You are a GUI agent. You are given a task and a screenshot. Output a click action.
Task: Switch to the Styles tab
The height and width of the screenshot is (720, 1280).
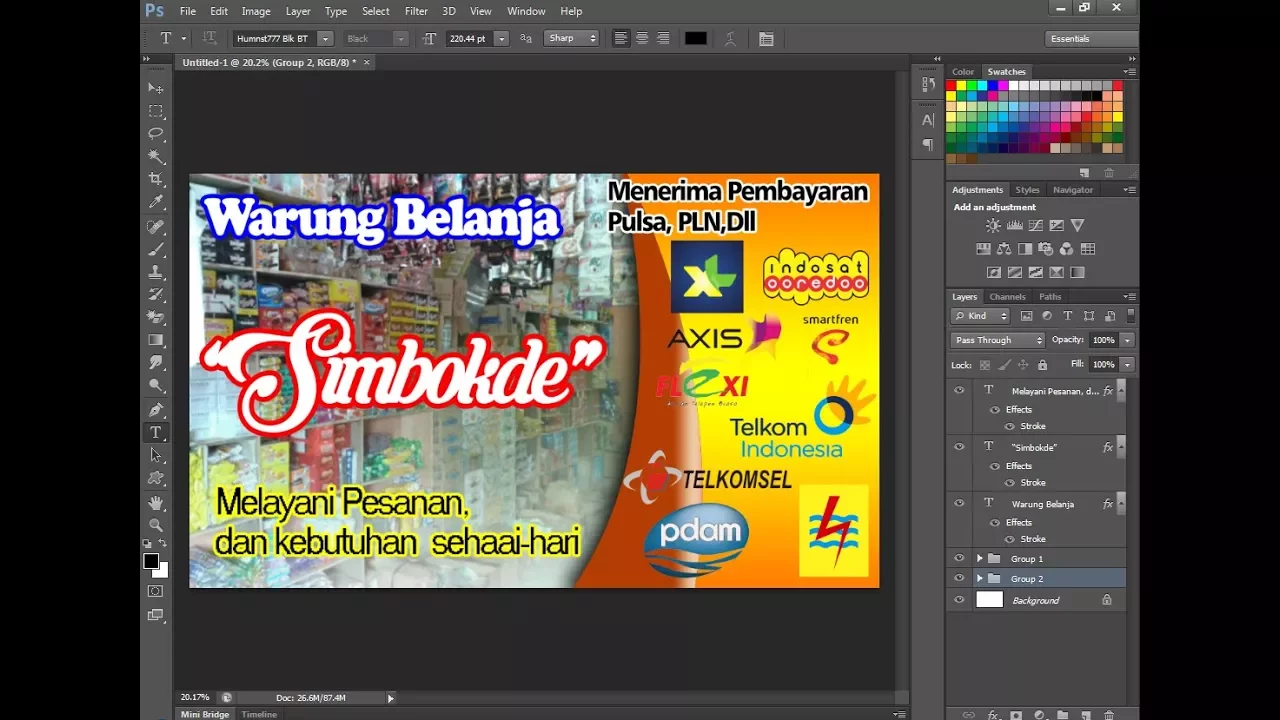tap(1027, 190)
